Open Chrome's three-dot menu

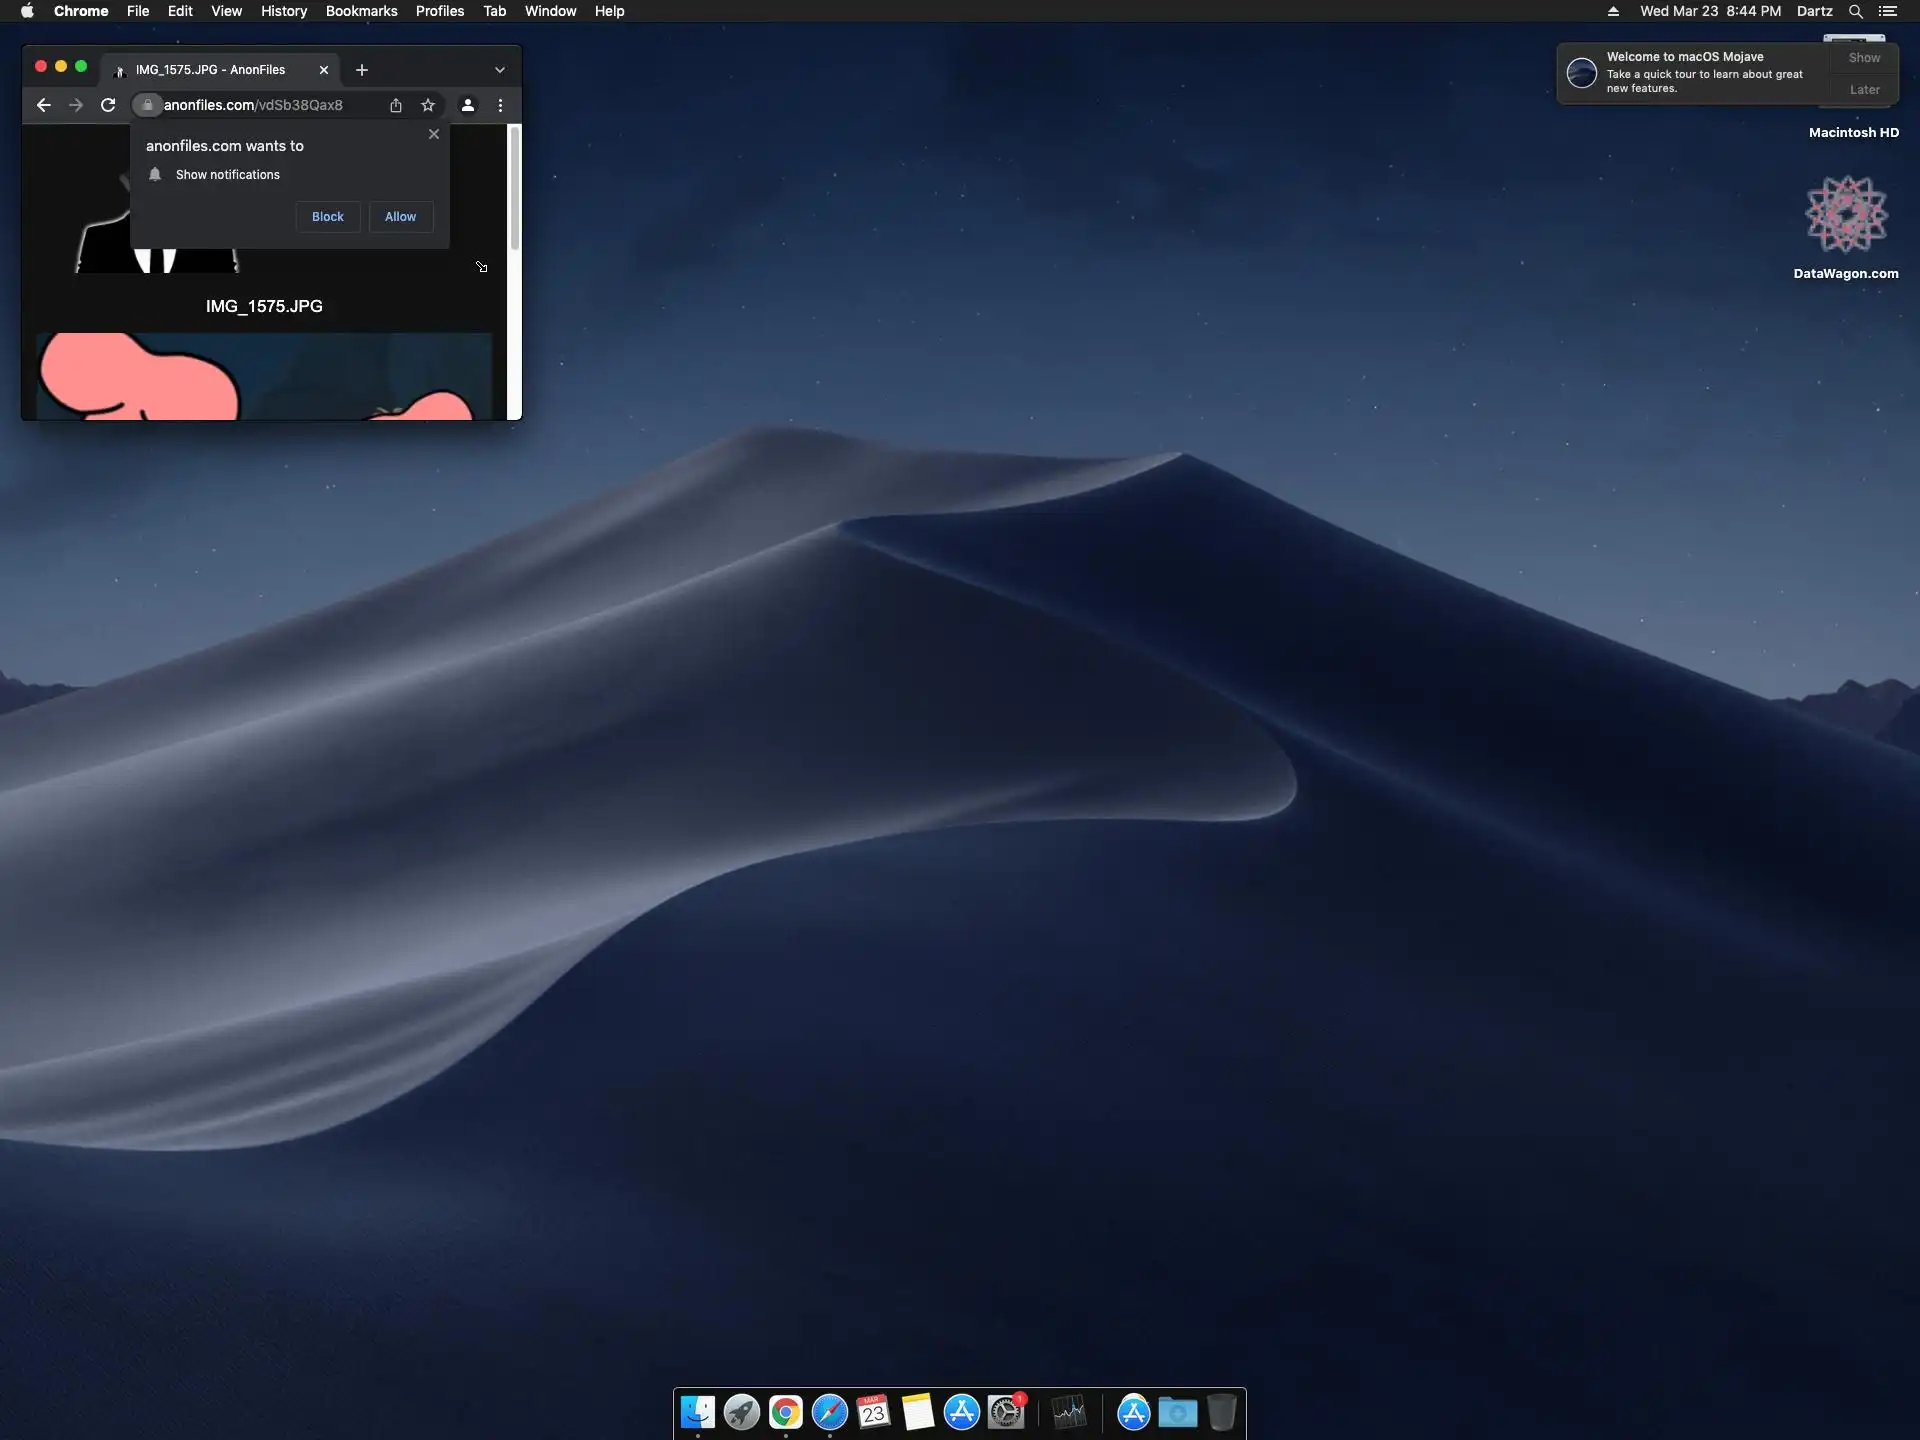point(500,105)
